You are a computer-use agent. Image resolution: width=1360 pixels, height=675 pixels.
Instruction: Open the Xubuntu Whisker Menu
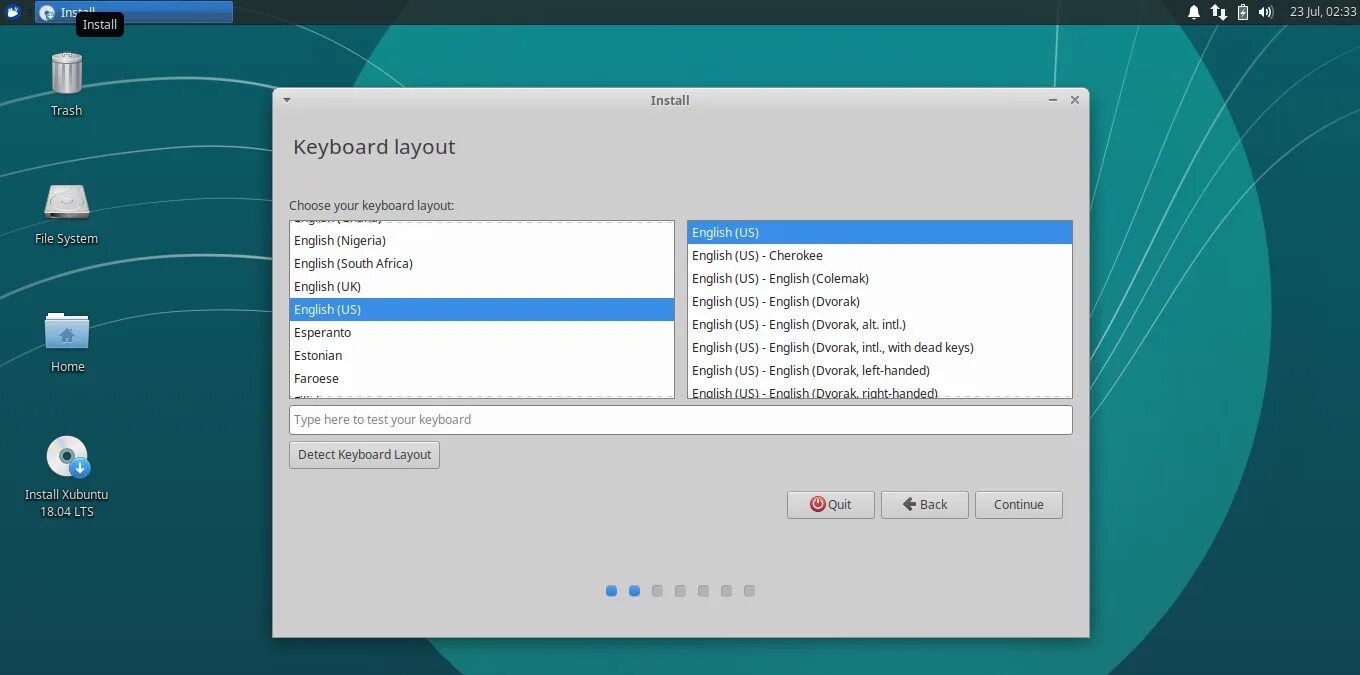coord(11,11)
